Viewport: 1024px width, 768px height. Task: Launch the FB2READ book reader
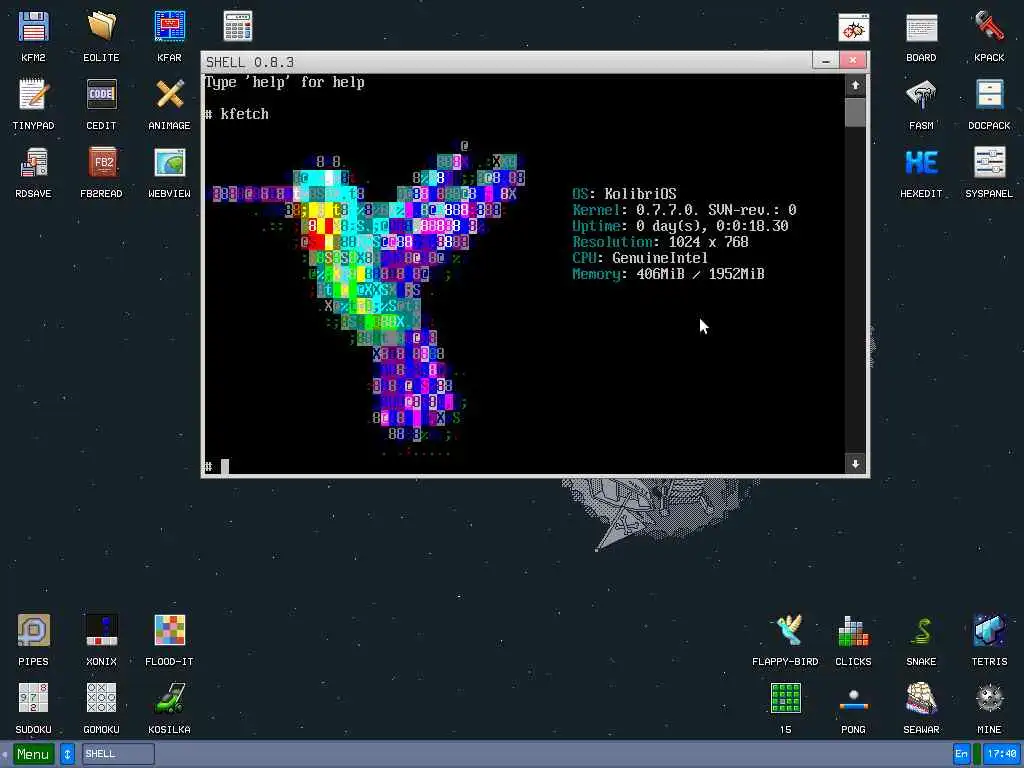click(101, 163)
